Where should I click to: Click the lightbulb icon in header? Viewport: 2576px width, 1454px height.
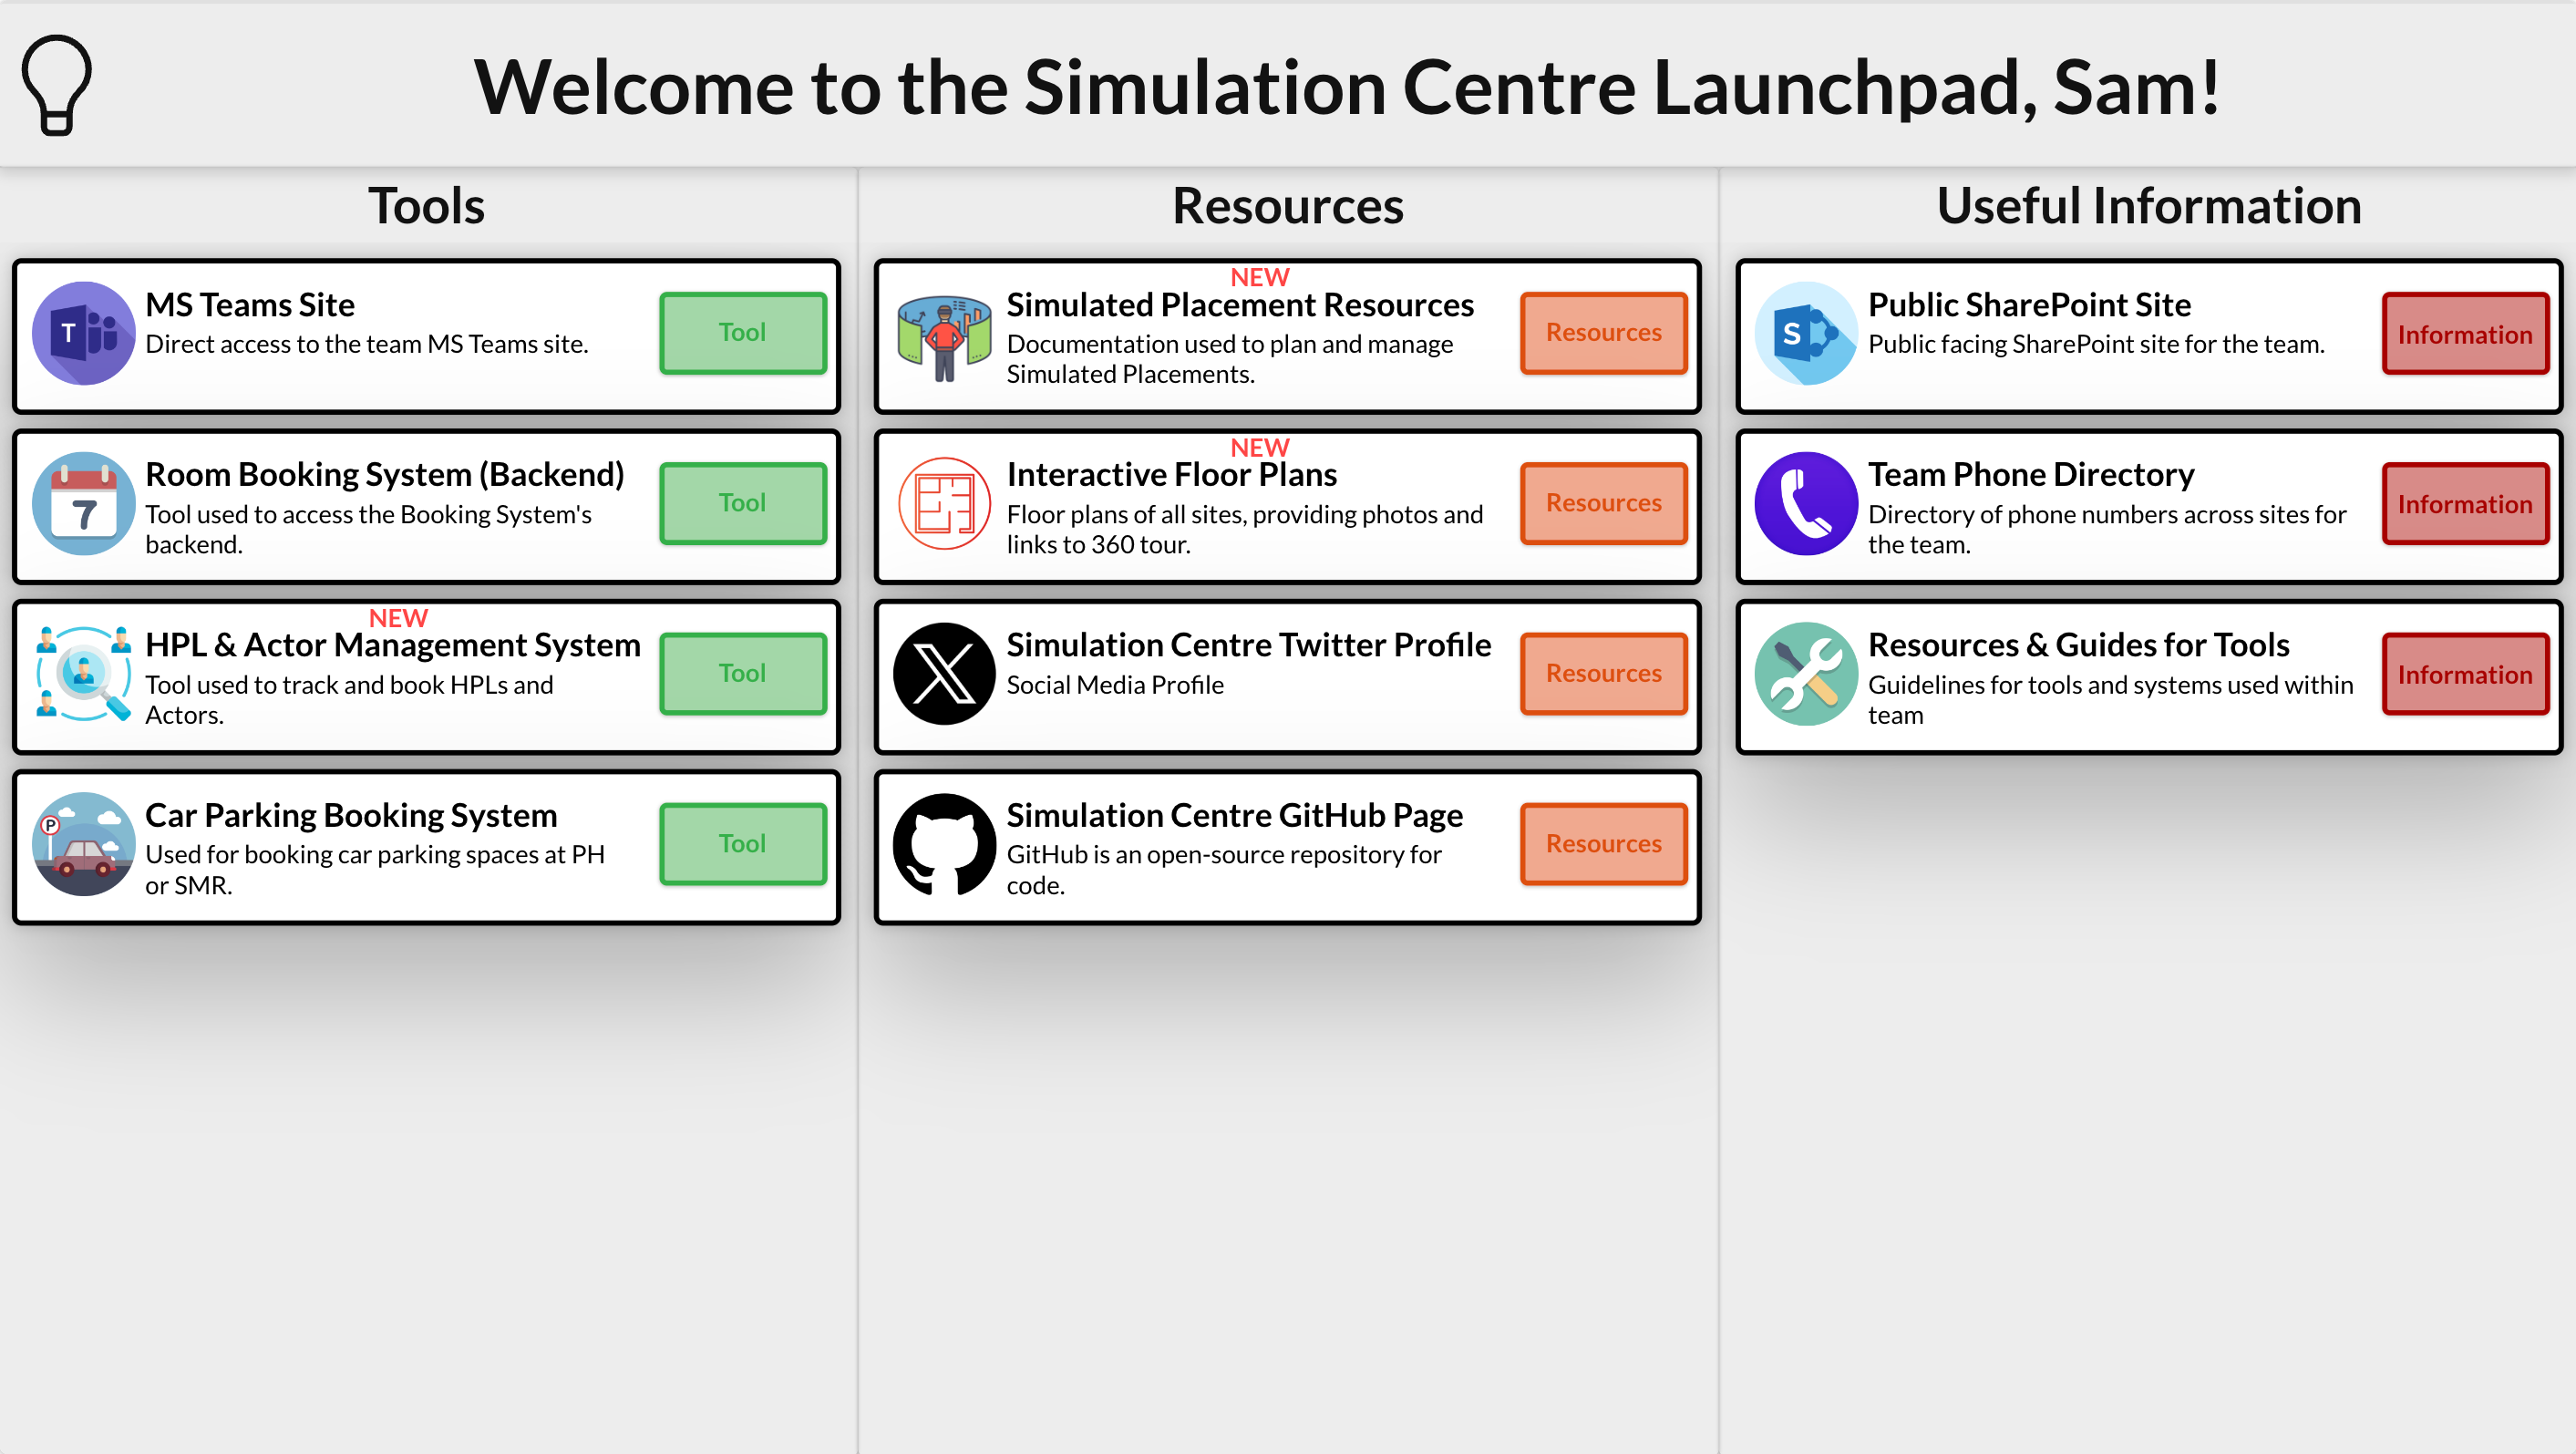pyautogui.click(x=57, y=85)
